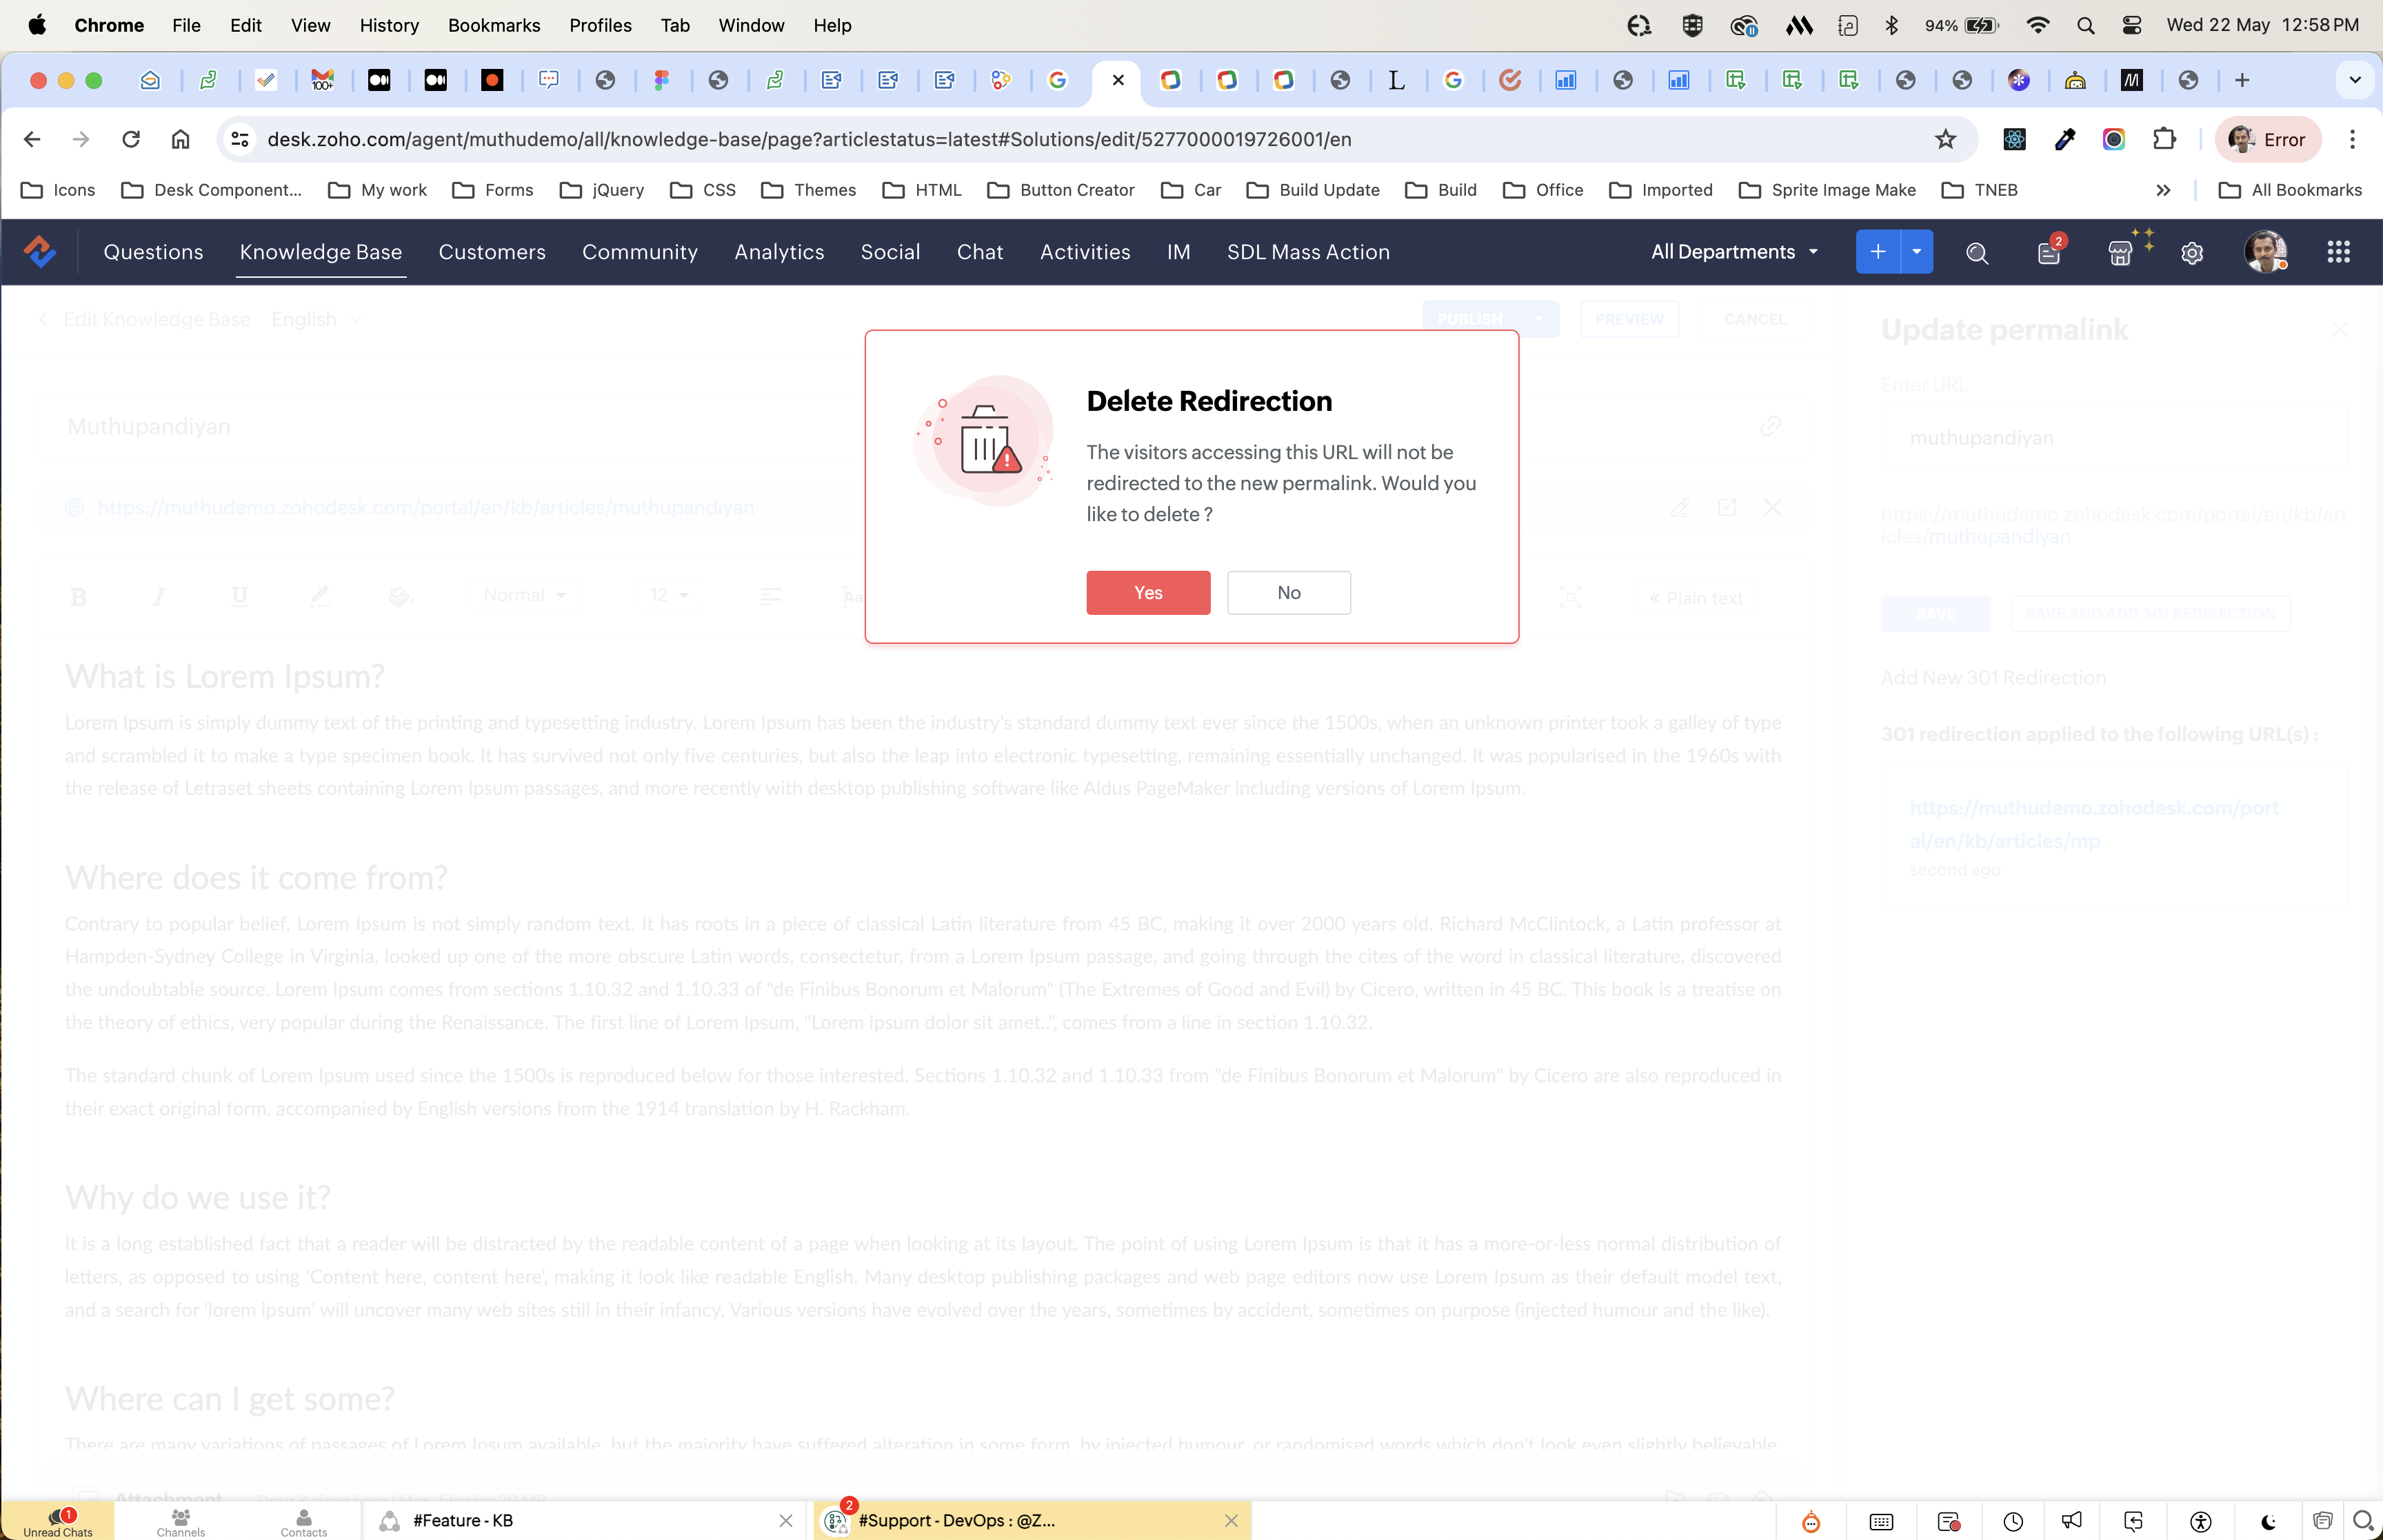2383x1540 pixels.
Task: Click No to cancel deletion
Action: coord(1288,593)
